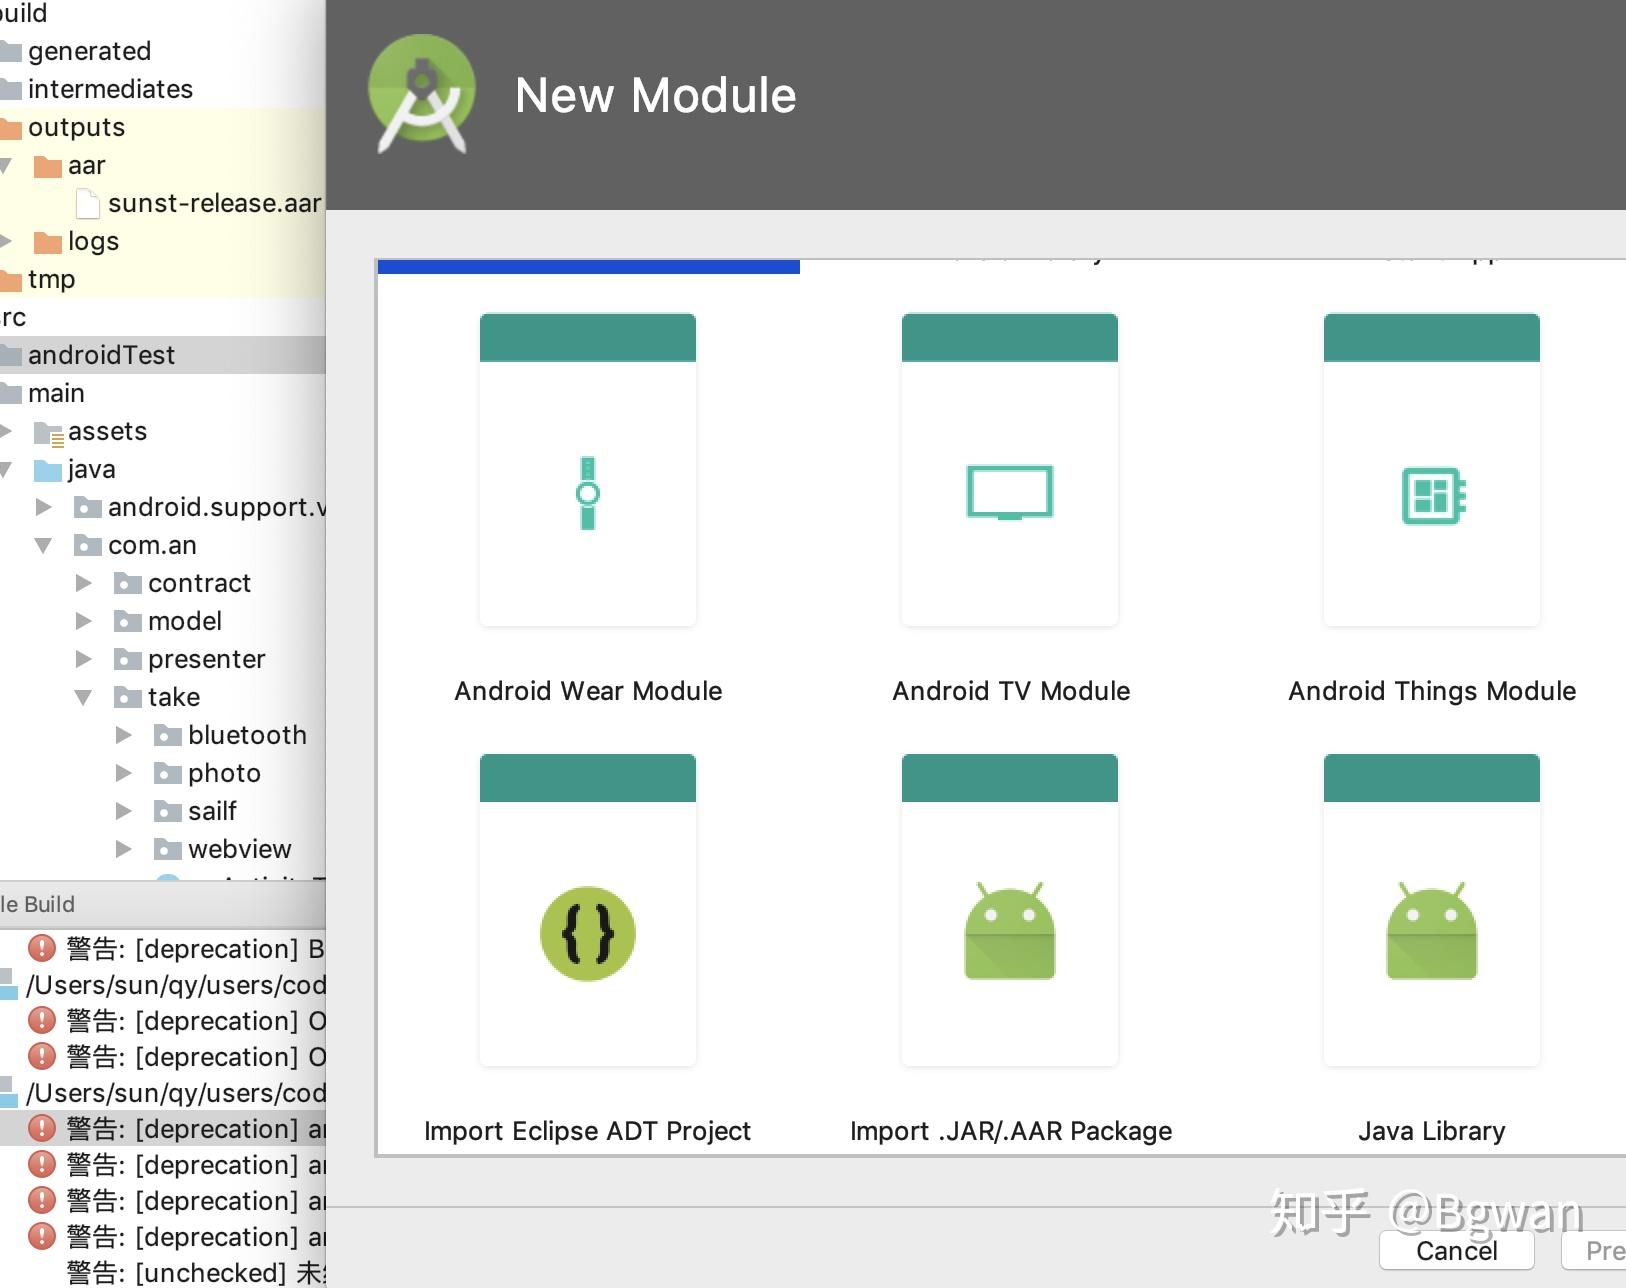This screenshot has height=1288, width=1626.
Task: Choose the Java Library module icon
Action: point(1431,933)
